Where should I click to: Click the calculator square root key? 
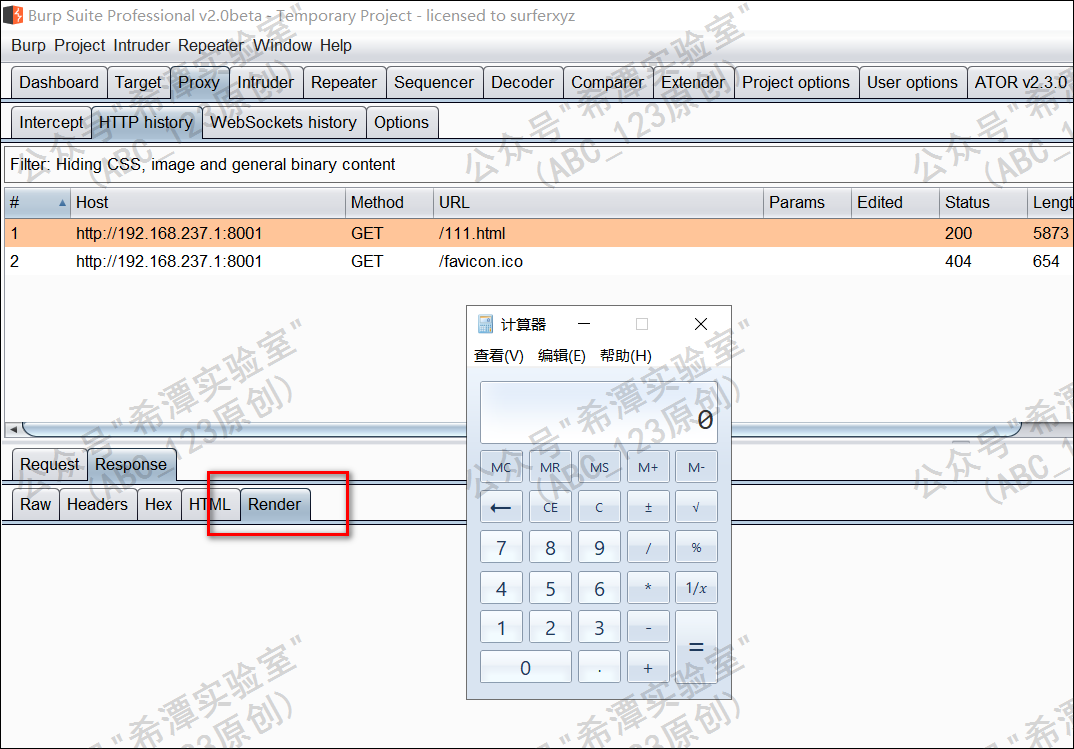697,508
